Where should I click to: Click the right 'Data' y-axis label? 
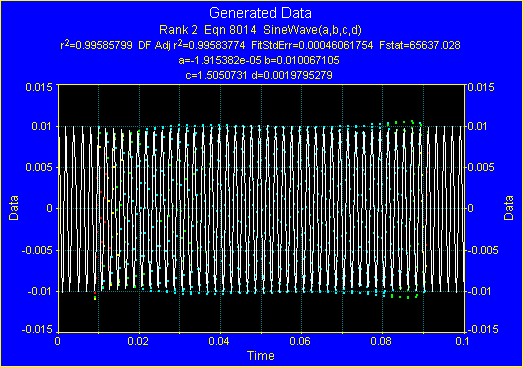pyautogui.click(x=509, y=208)
